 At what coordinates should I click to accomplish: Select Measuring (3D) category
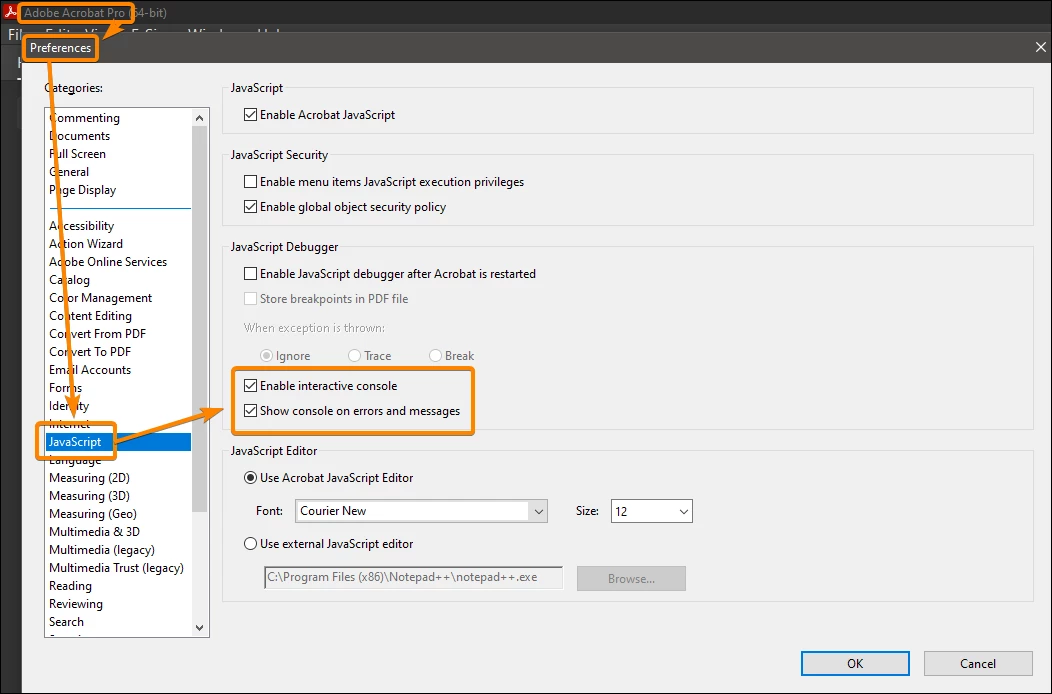click(89, 496)
